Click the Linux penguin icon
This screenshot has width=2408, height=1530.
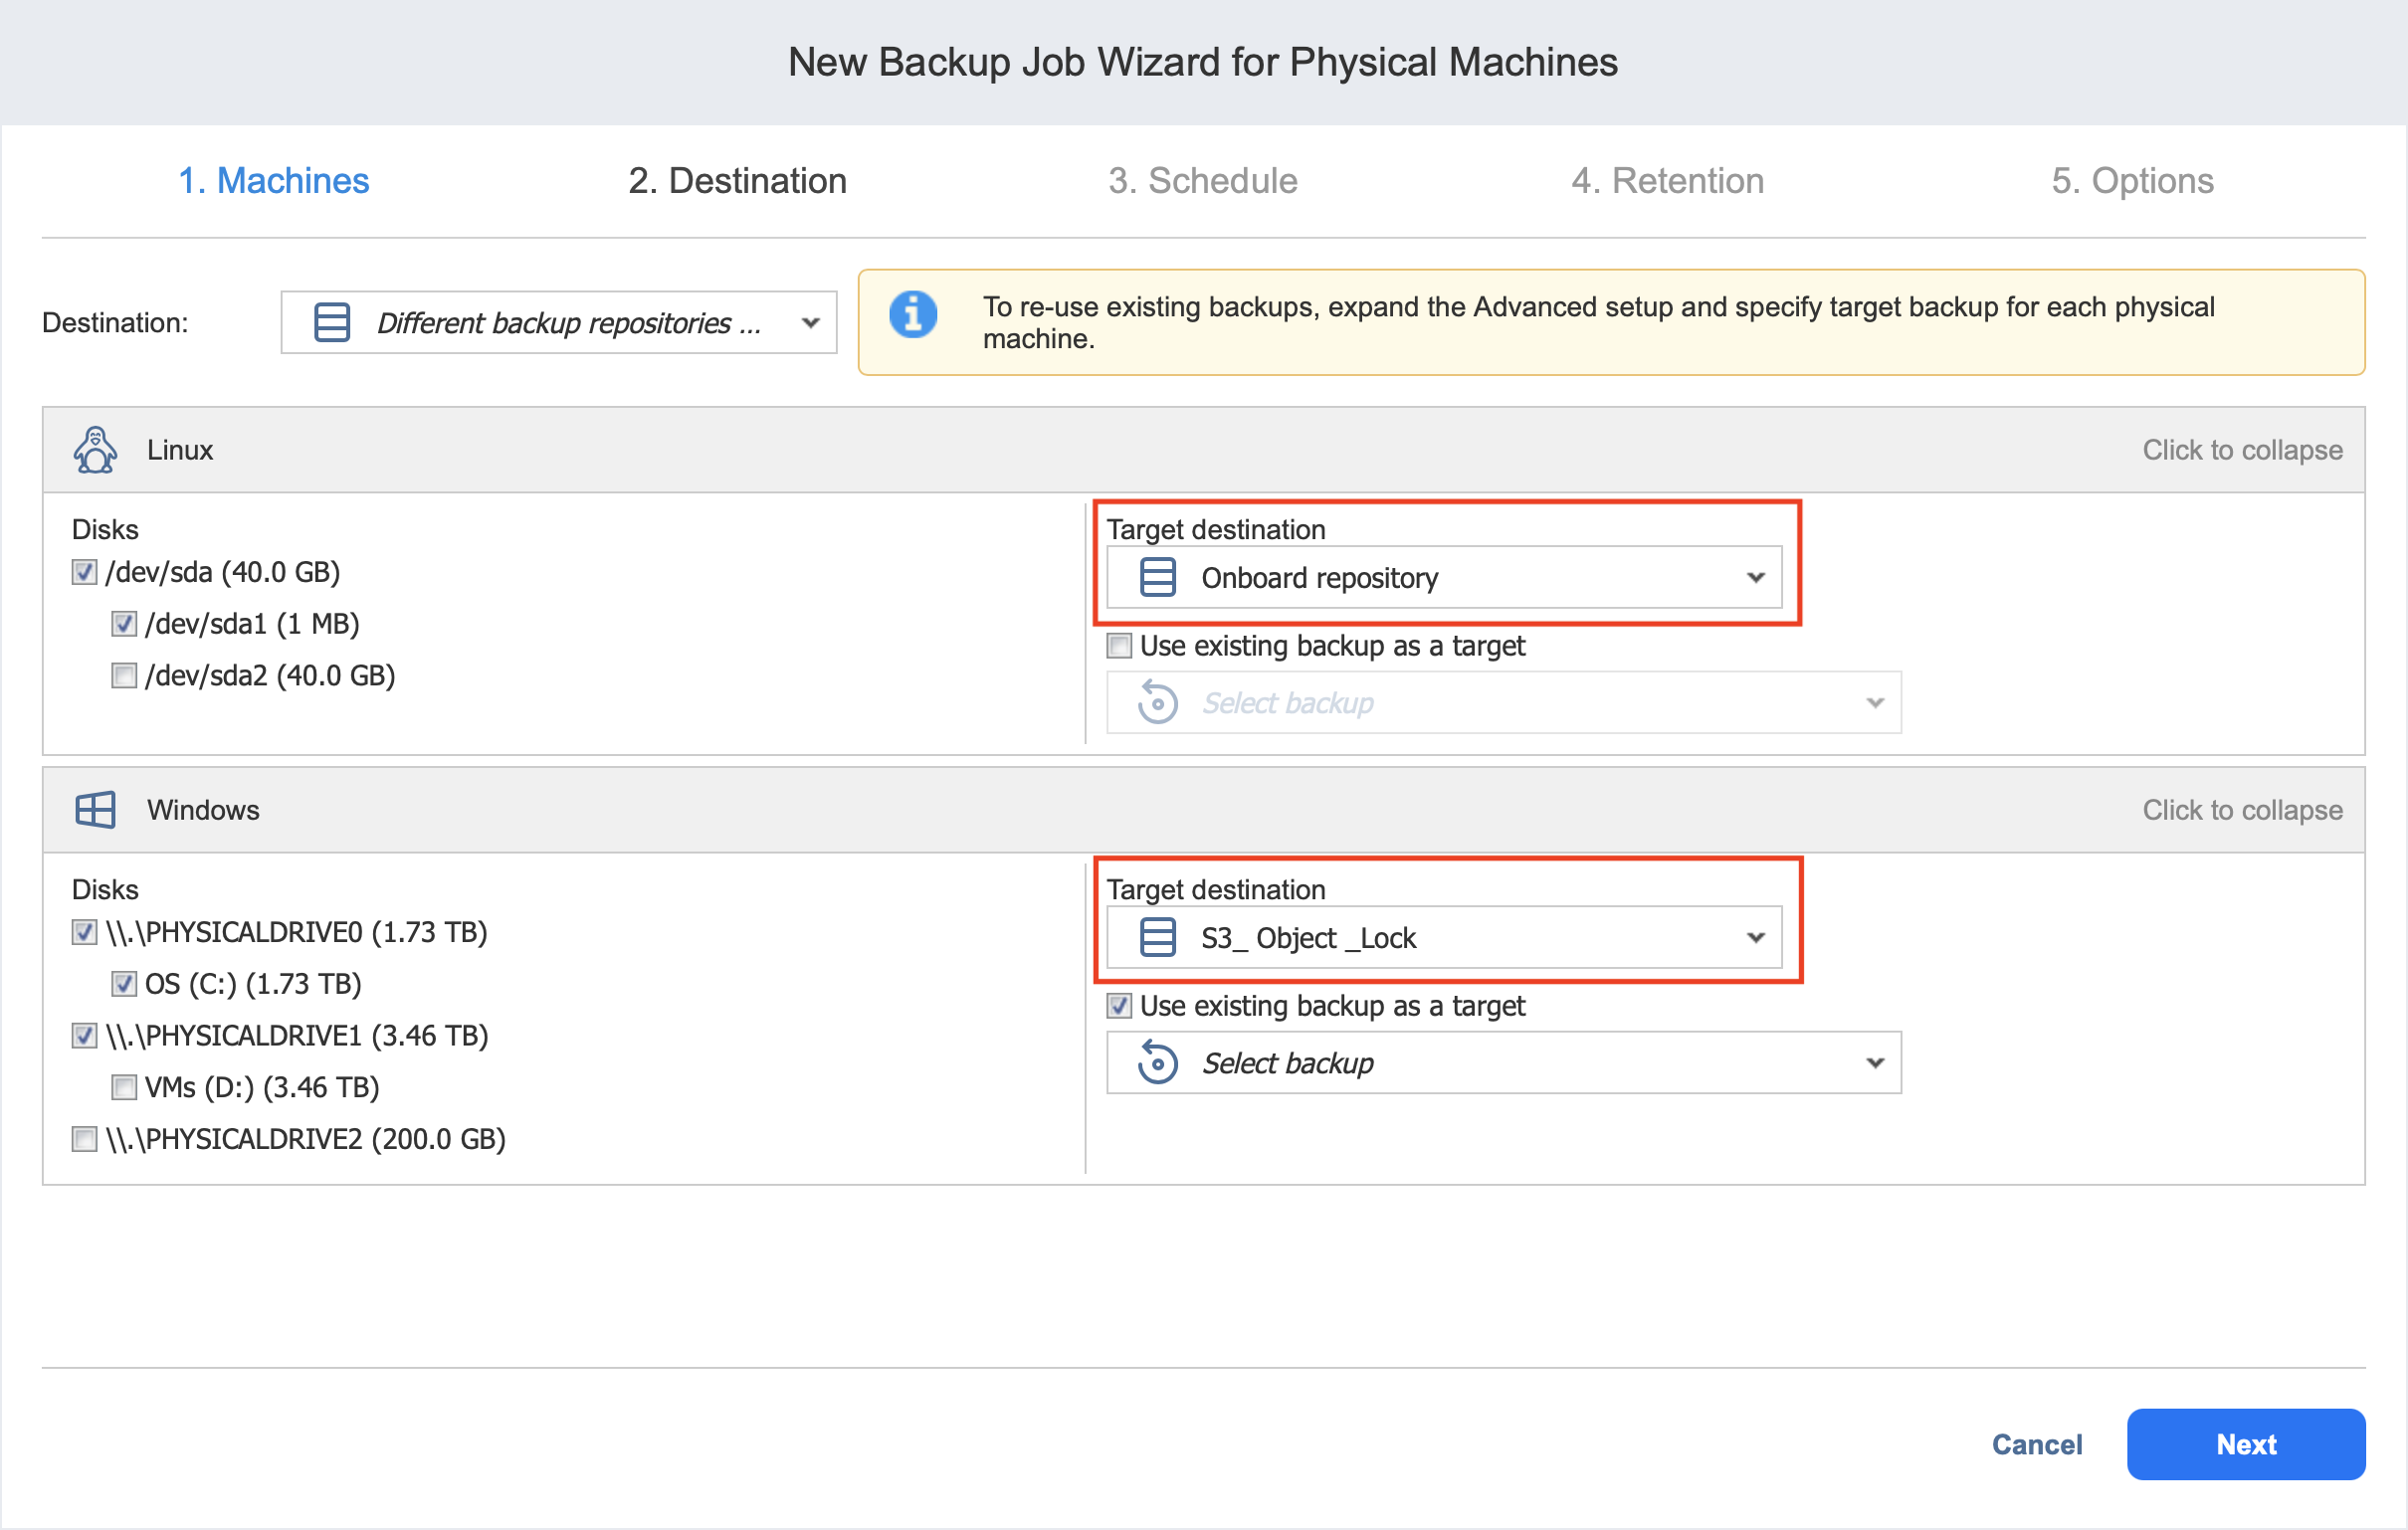[x=95, y=450]
